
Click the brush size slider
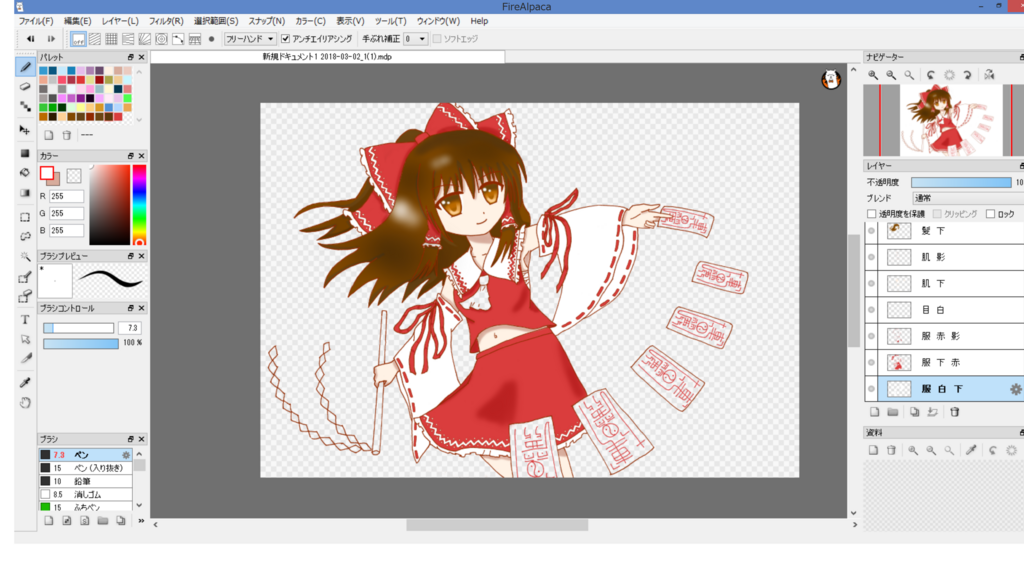[x=78, y=328]
